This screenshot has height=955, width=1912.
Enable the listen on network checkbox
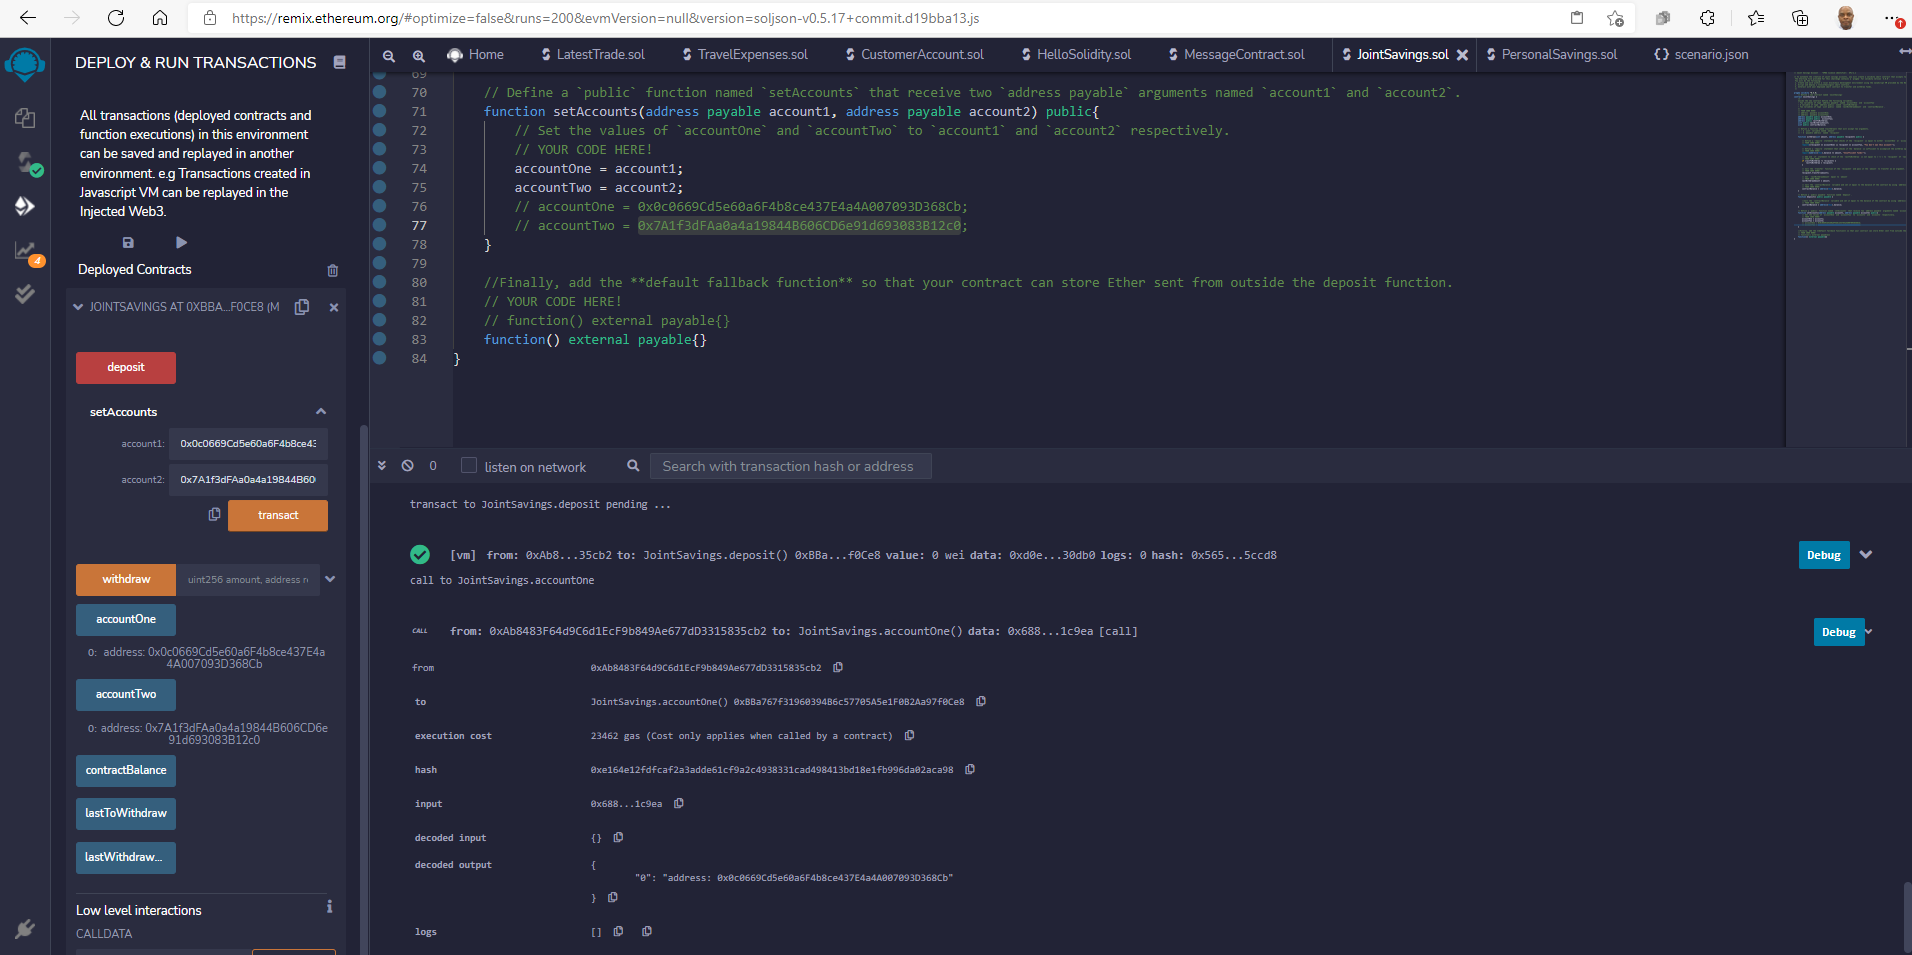pyautogui.click(x=468, y=465)
